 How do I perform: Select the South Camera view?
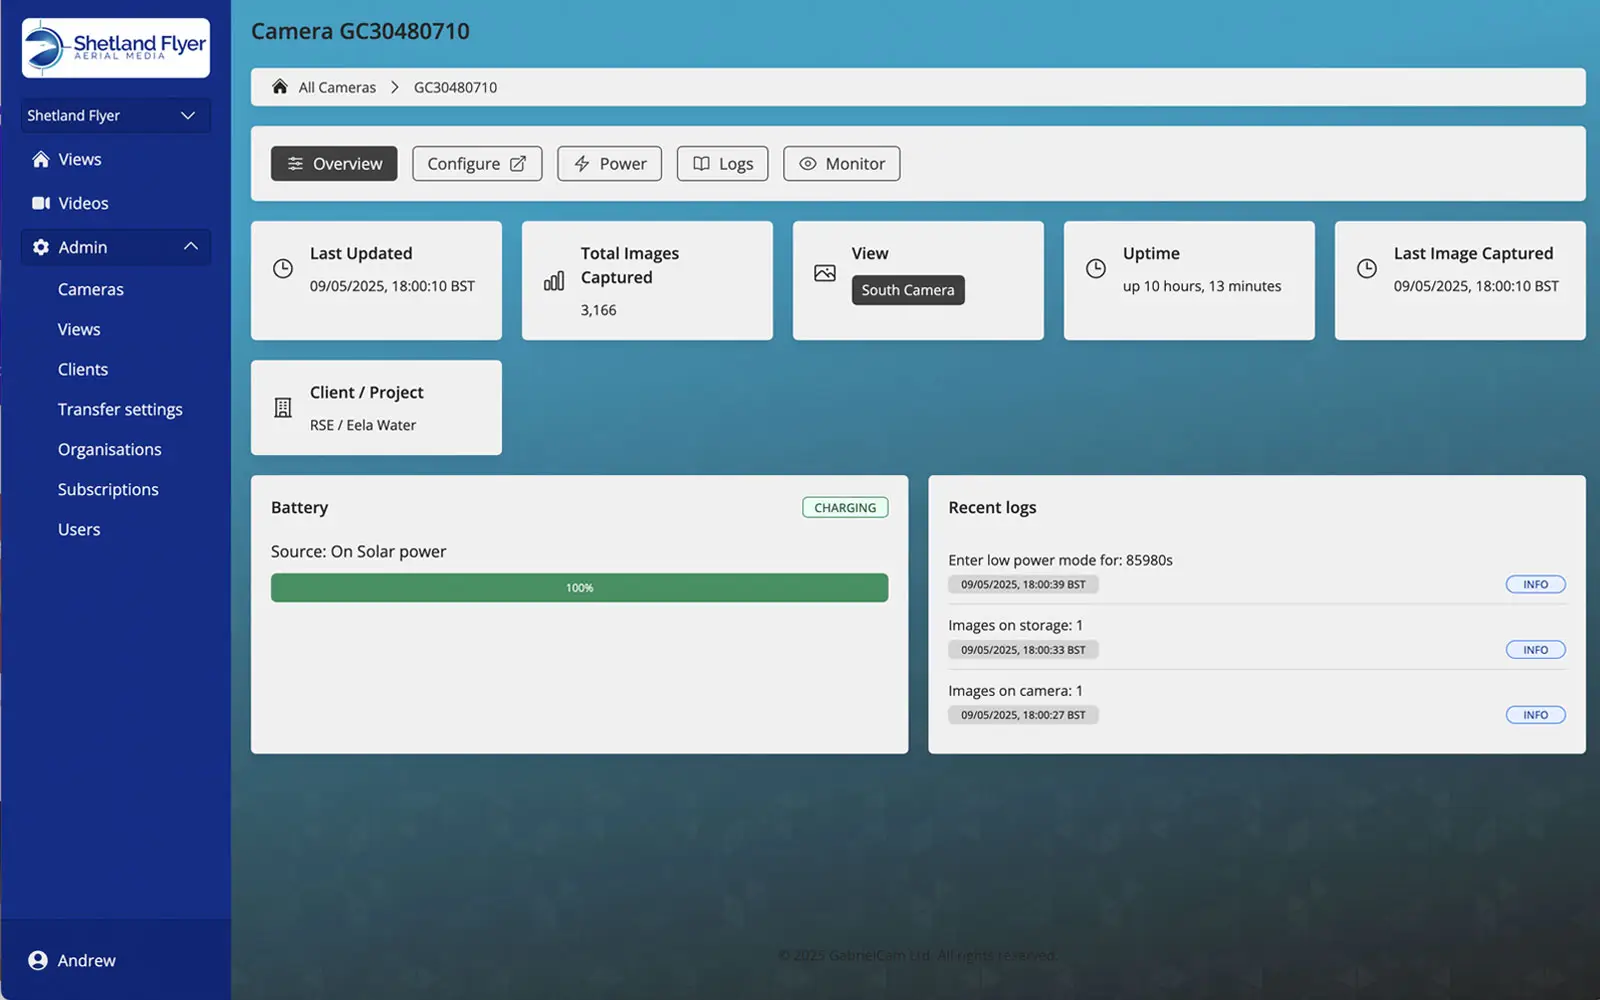tap(907, 290)
